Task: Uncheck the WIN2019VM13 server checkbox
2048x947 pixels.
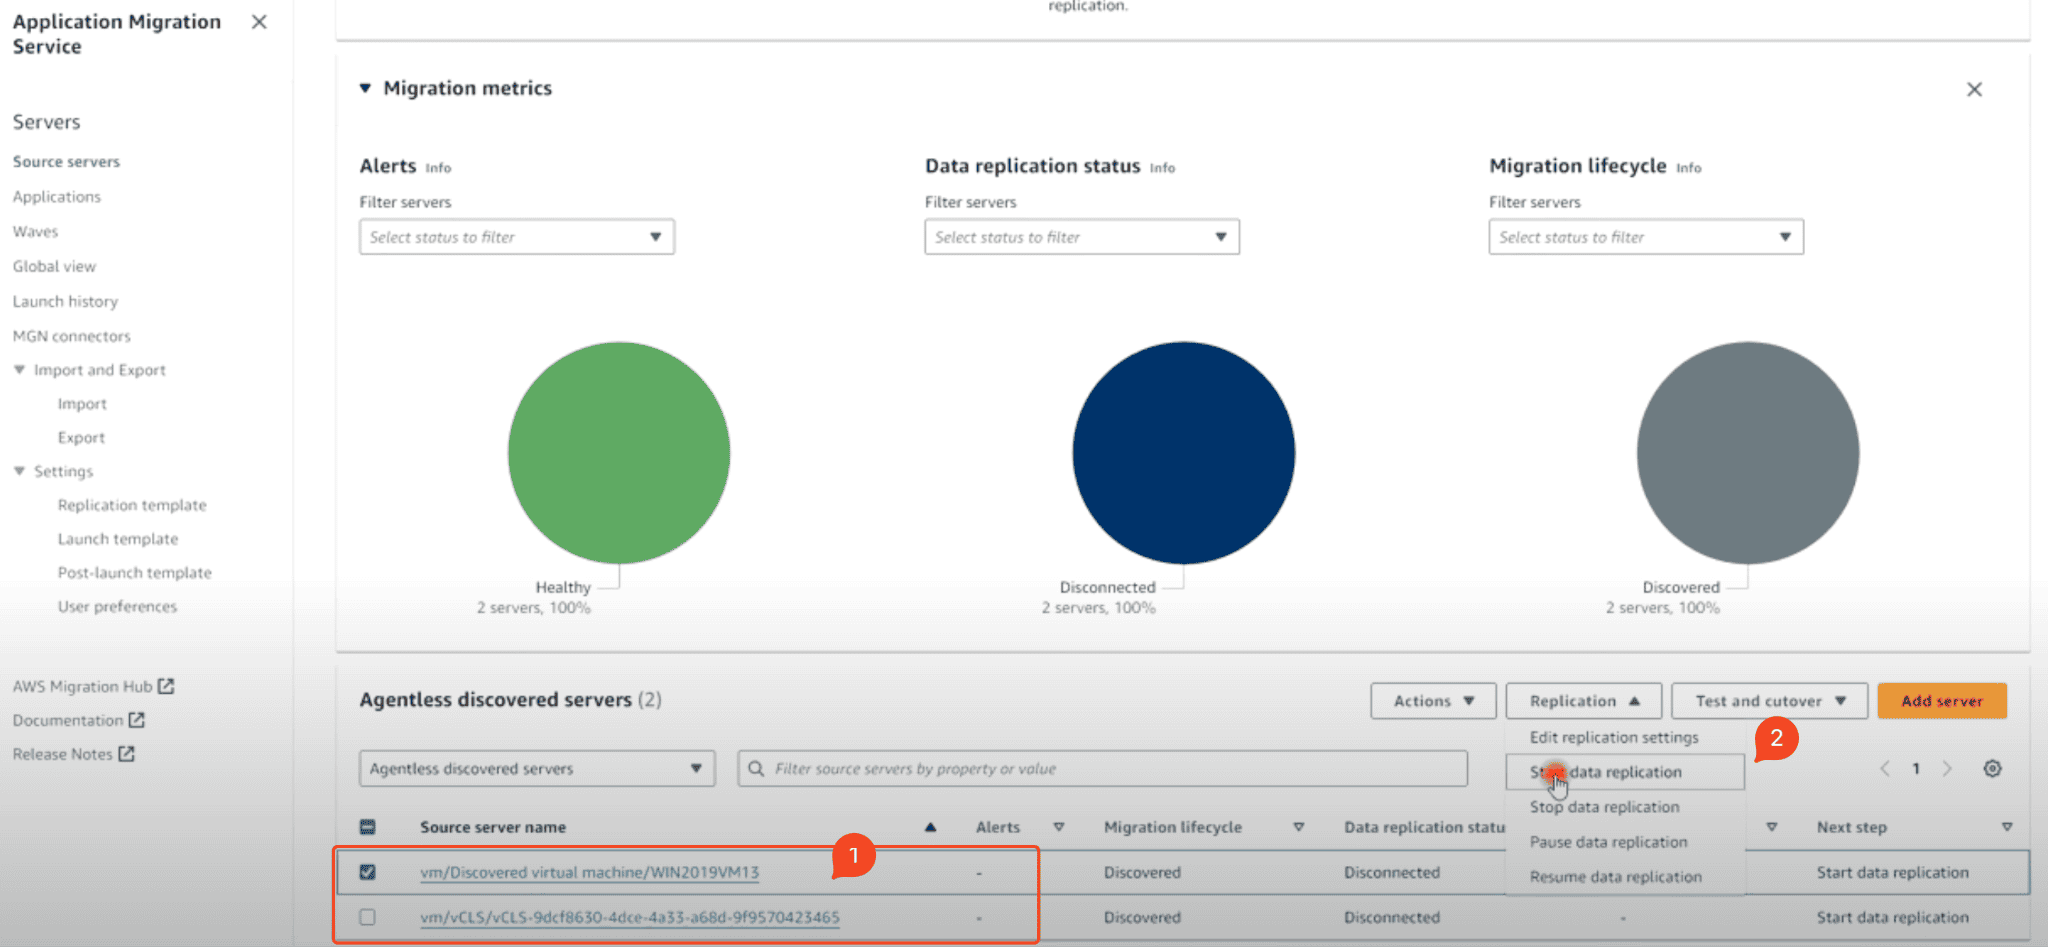Action: coord(367,872)
